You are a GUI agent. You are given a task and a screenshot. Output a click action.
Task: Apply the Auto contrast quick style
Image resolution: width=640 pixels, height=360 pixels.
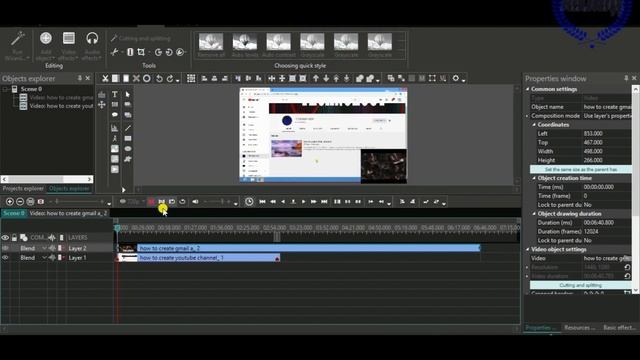click(279, 45)
